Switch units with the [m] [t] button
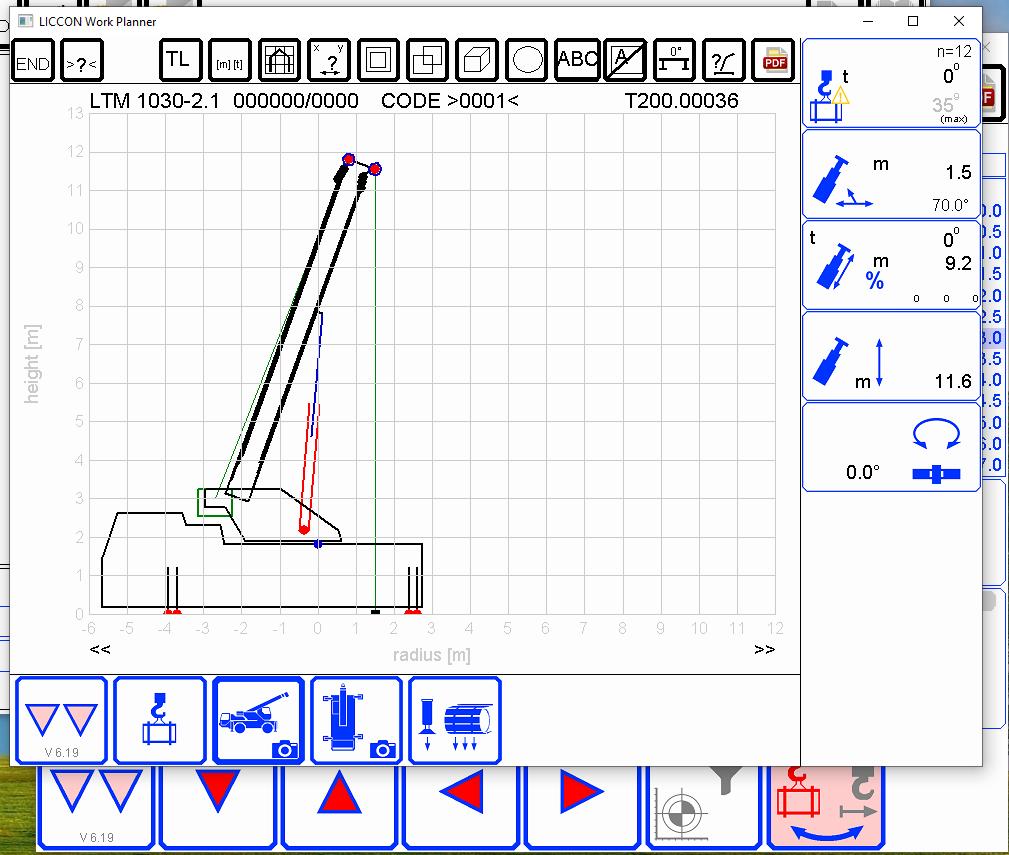The height and width of the screenshot is (855, 1009). [x=230, y=60]
